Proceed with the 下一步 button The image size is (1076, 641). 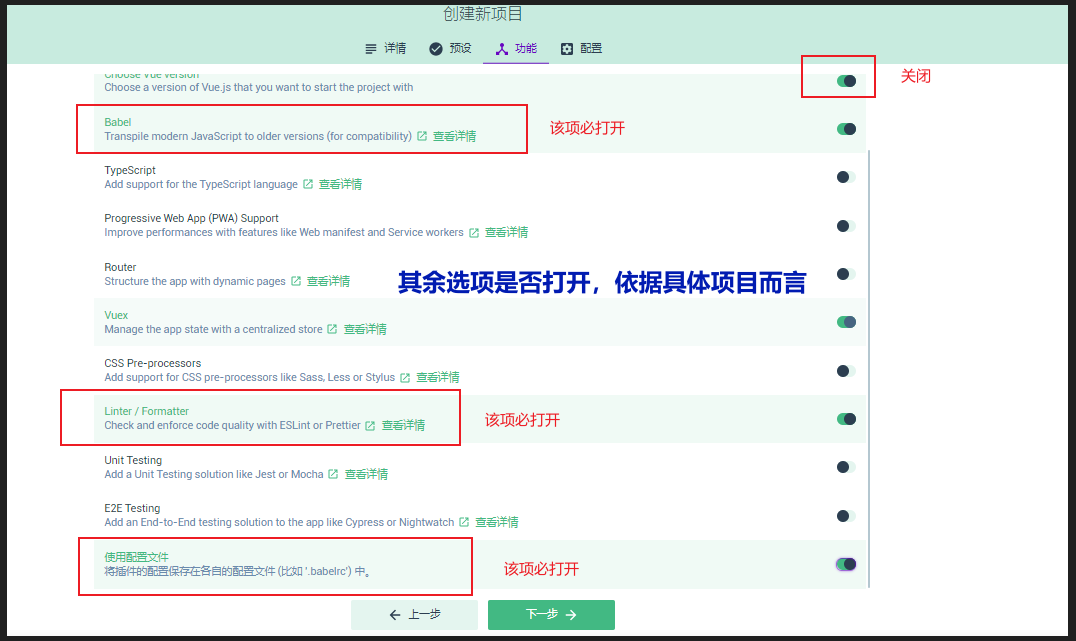[551, 614]
